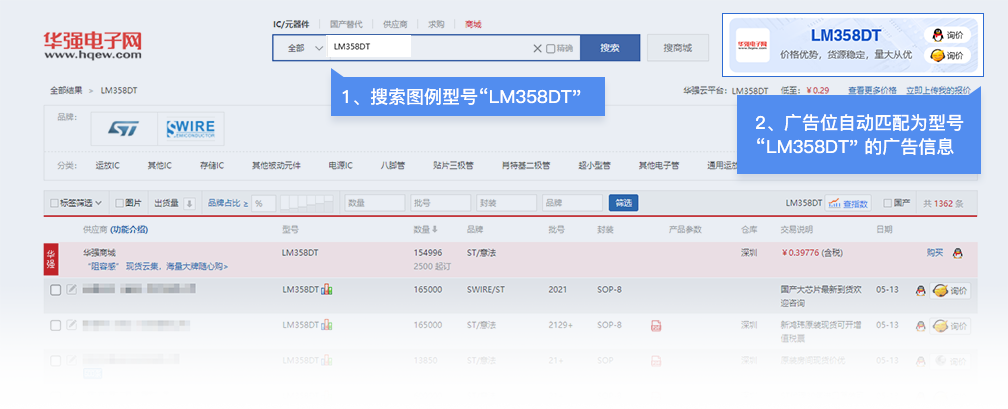Click the QQ penguin icon on the 华强商城 row

(x=958, y=253)
